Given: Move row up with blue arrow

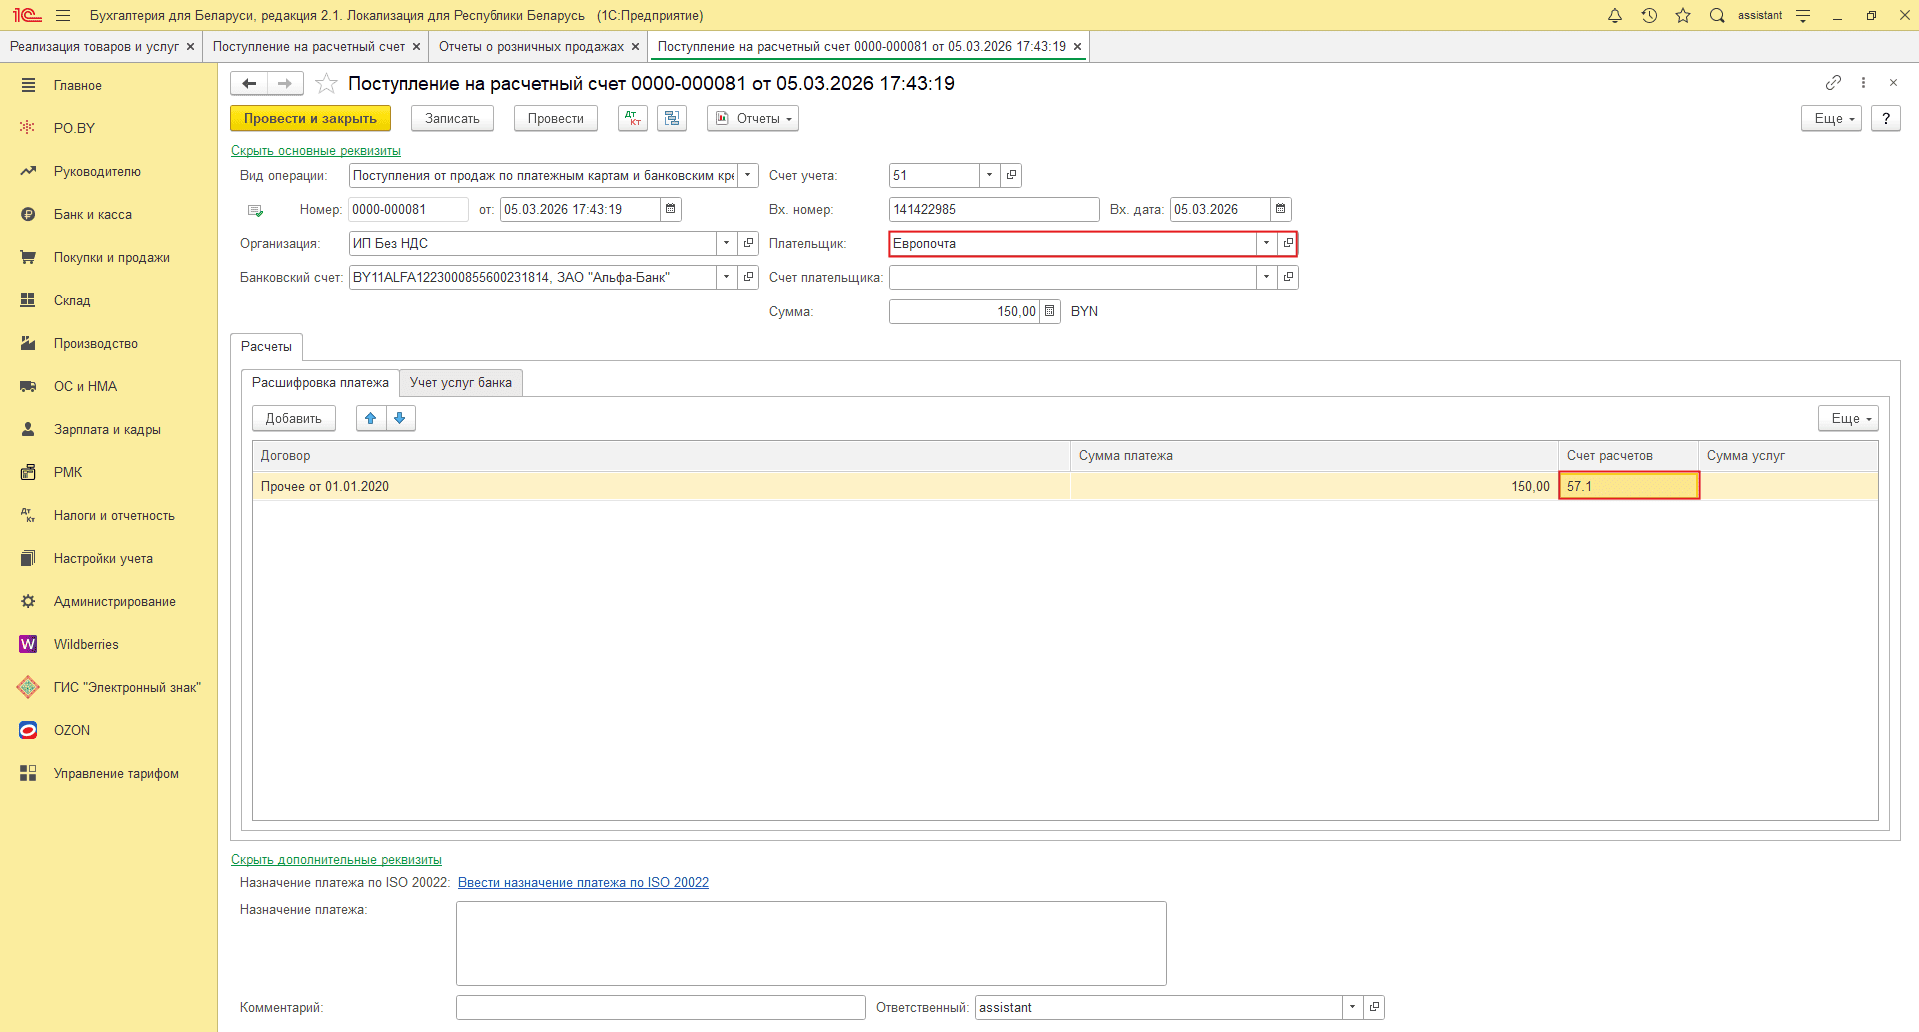Looking at the screenshot, I should [371, 418].
